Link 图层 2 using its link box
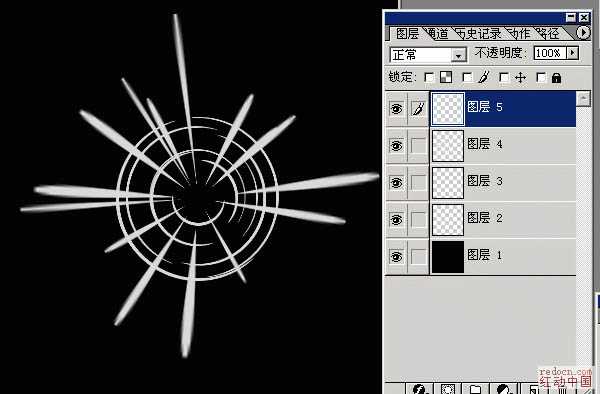The height and width of the screenshot is (394, 600). pyautogui.click(x=418, y=220)
